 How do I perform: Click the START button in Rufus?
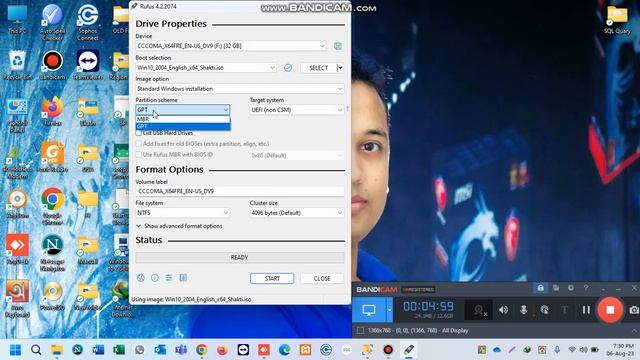click(x=272, y=278)
